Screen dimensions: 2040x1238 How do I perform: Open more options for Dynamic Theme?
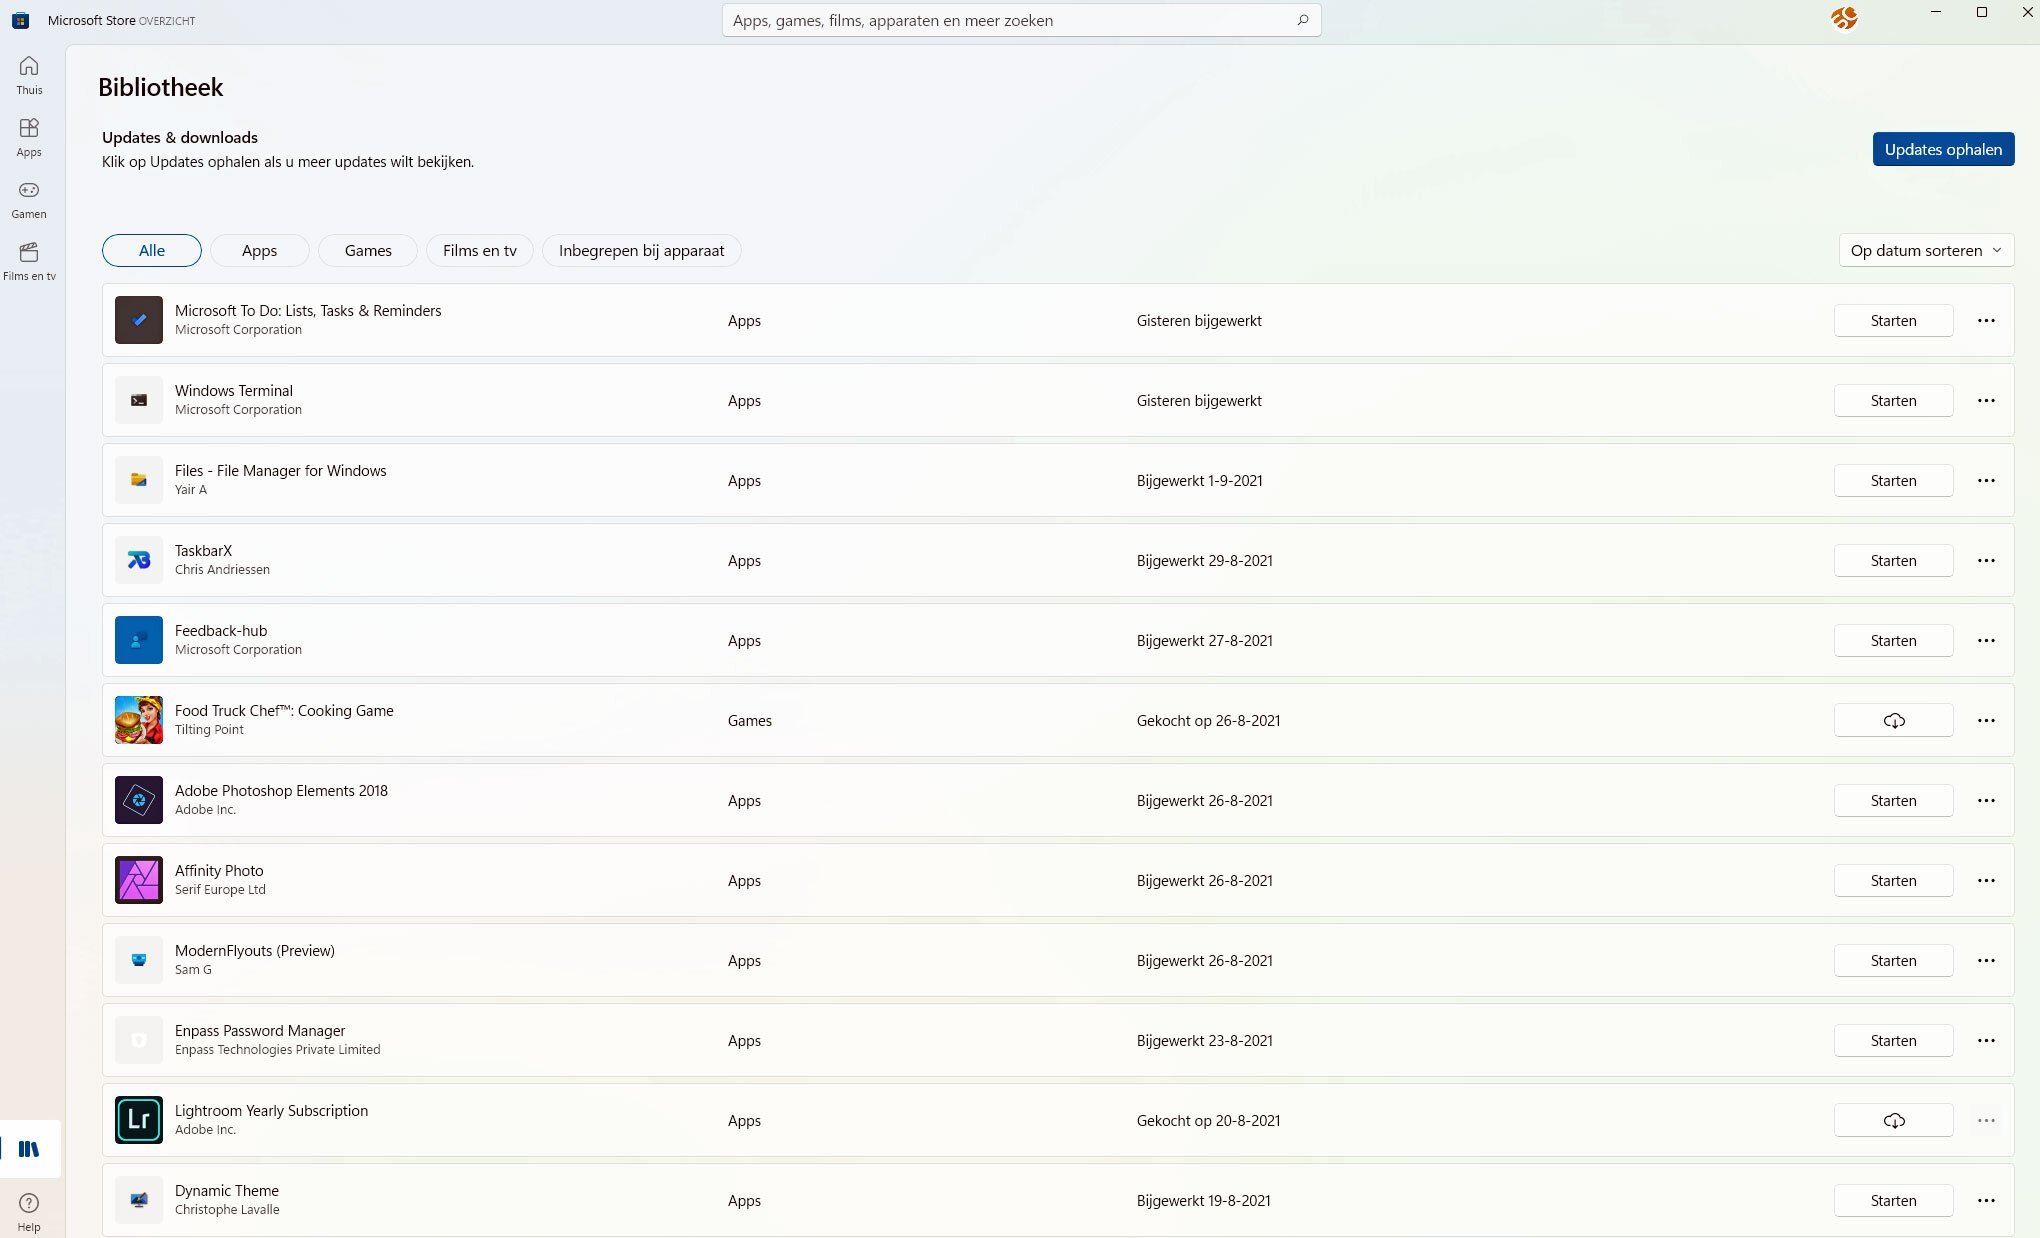[1986, 1200]
